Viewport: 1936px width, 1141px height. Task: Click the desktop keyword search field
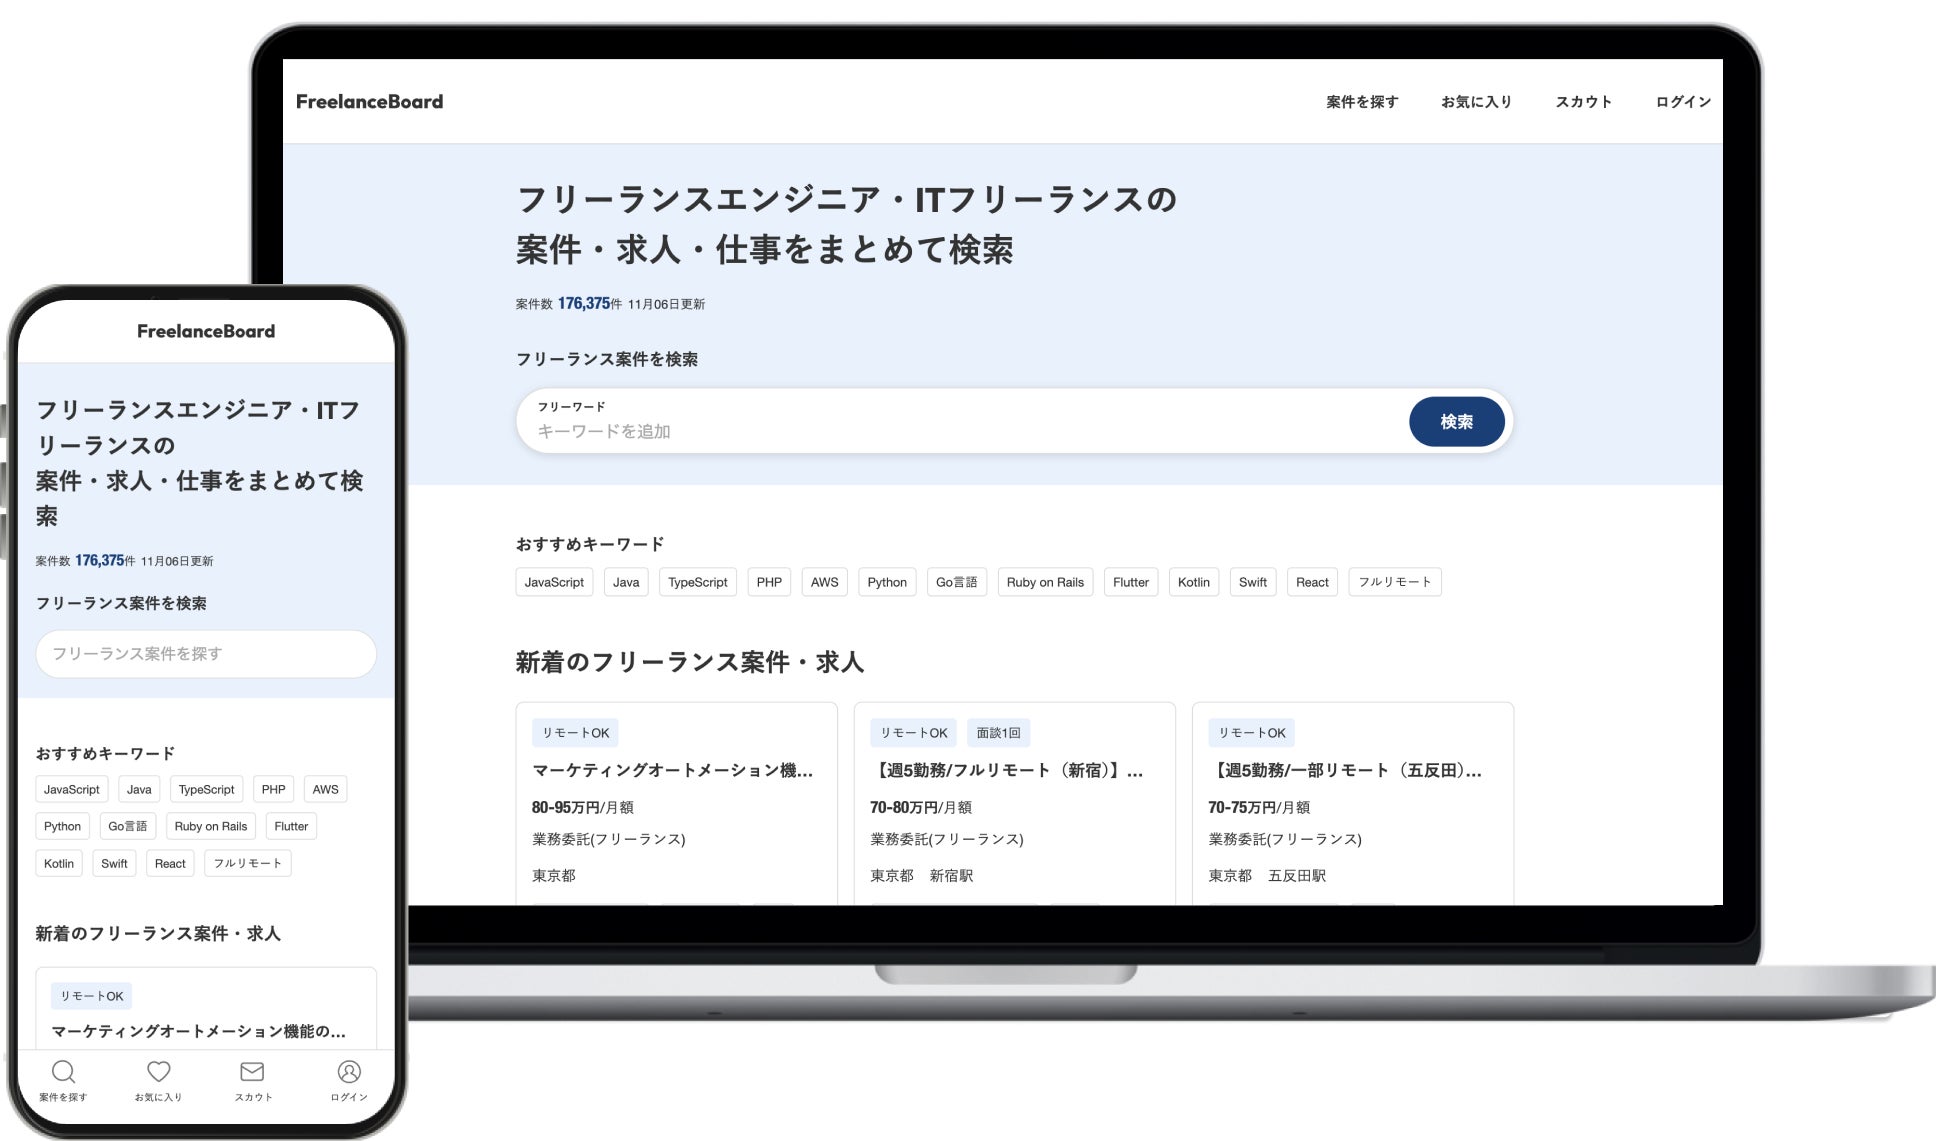pos(960,431)
